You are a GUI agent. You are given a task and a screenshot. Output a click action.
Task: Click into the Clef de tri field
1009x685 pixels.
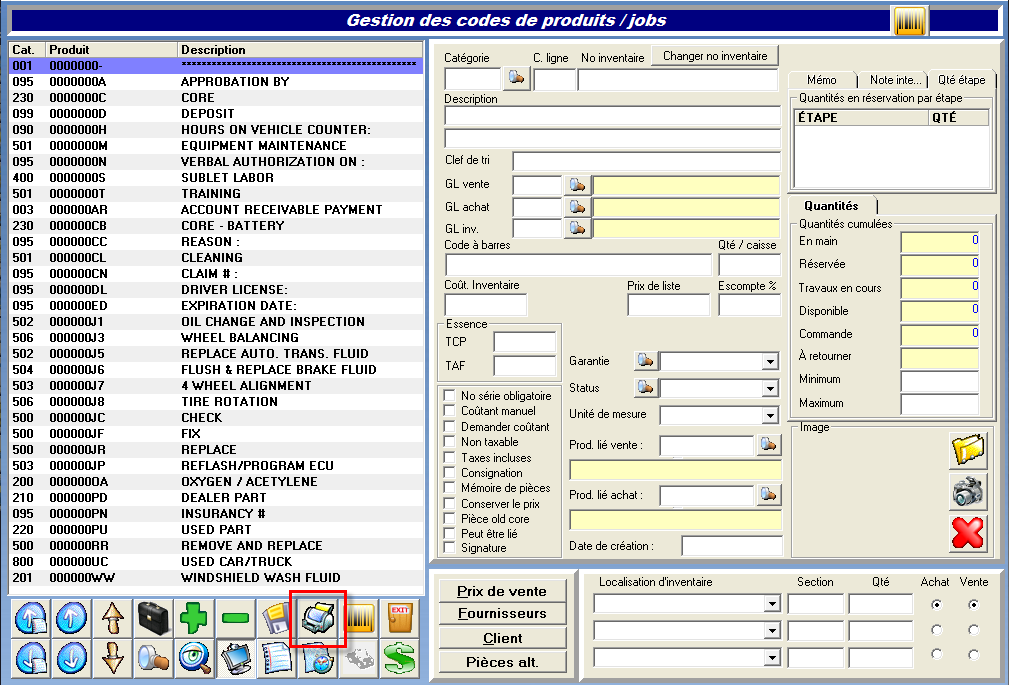coord(647,161)
